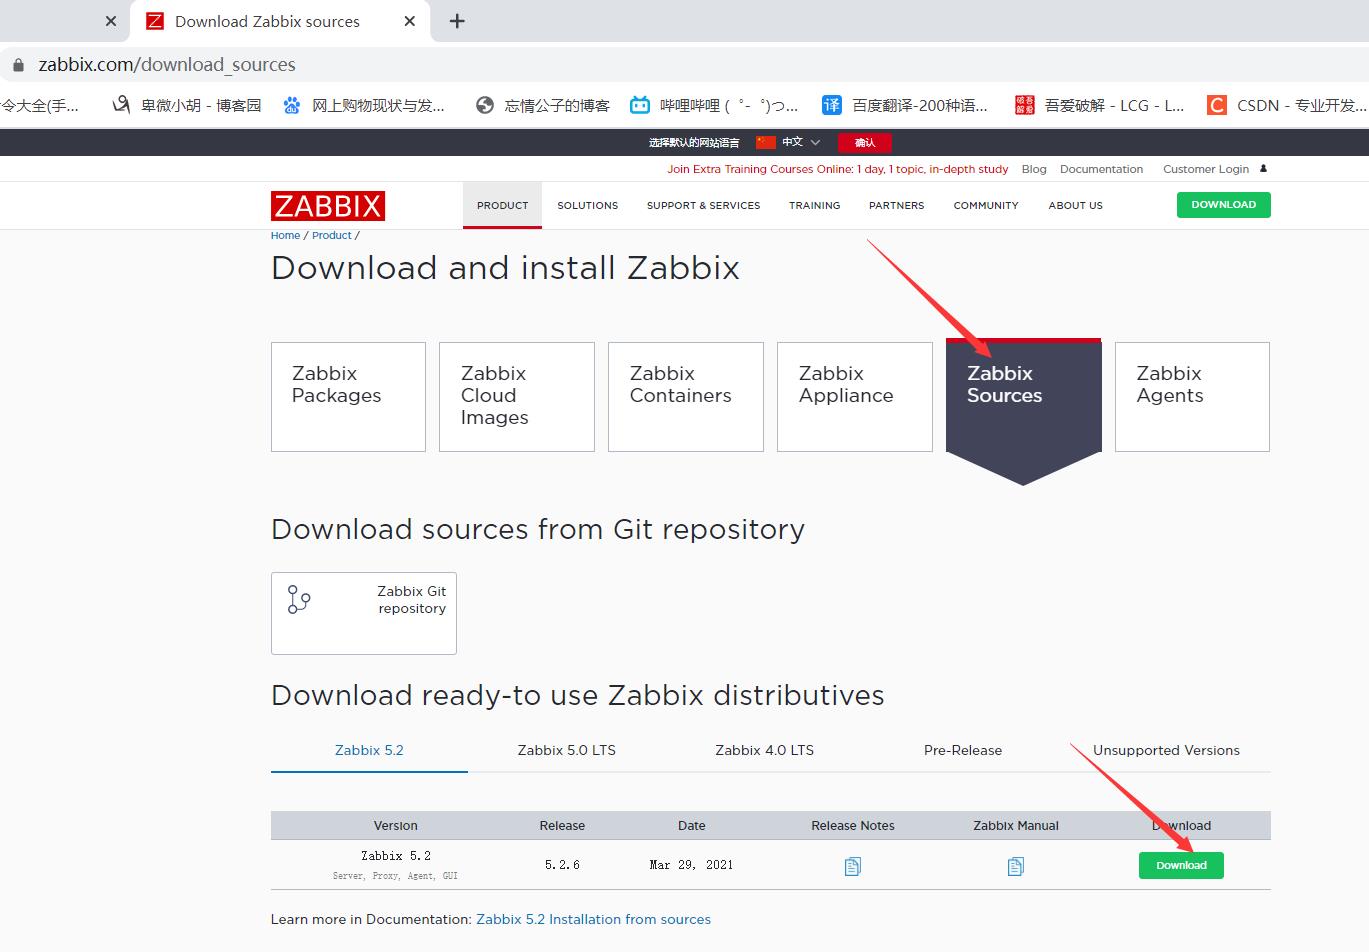Open a new browser tab
Viewport: 1369px width, 952px height.
pos(457,21)
